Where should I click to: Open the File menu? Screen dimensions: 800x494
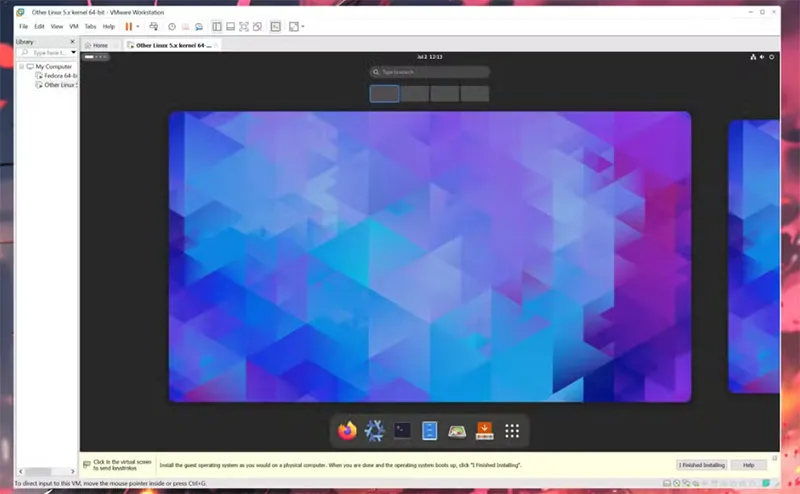[23, 27]
